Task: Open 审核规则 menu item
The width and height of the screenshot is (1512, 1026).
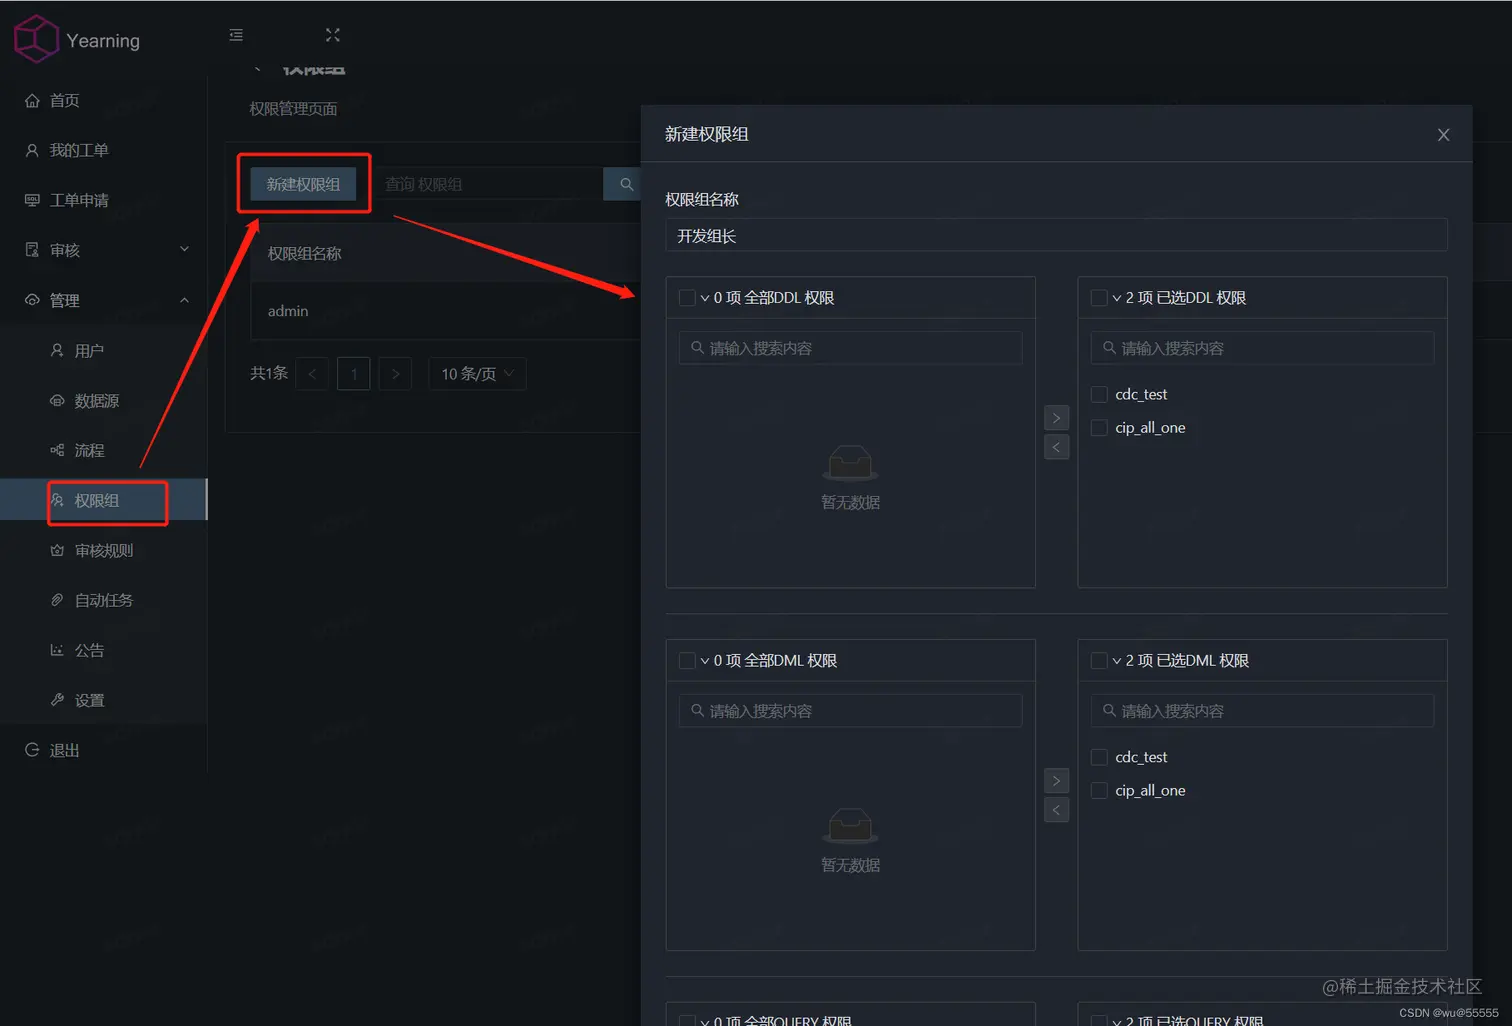Action: (x=104, y=550)
